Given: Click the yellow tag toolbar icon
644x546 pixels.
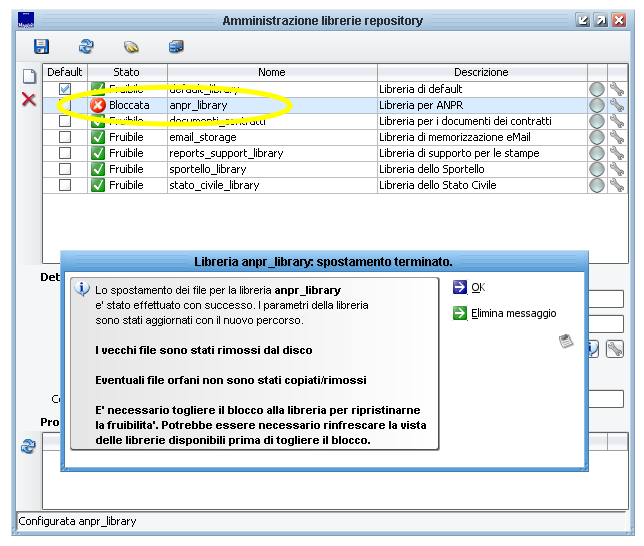Looking at the screenshot, I should [131, 47].
